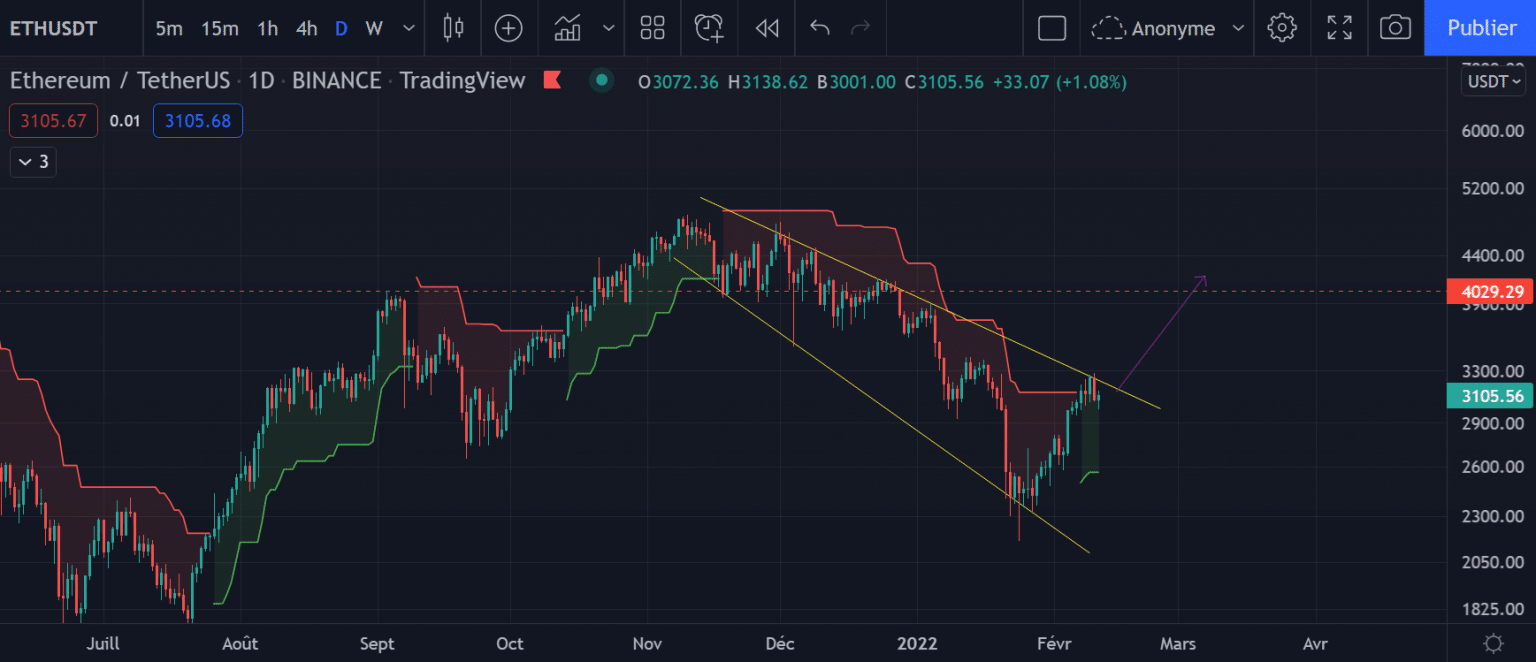Open the USDT currency dropdown
The width and height of the screenshot is (1536, 662).
1493,82
